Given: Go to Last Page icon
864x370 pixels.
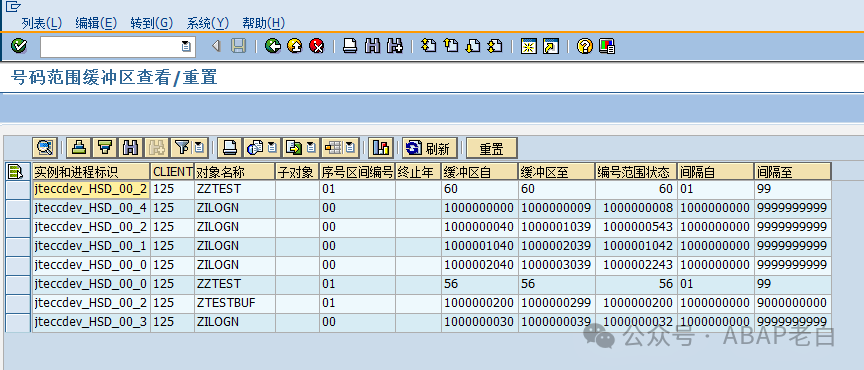Looking at the screenshot, I should pos(495,46).
